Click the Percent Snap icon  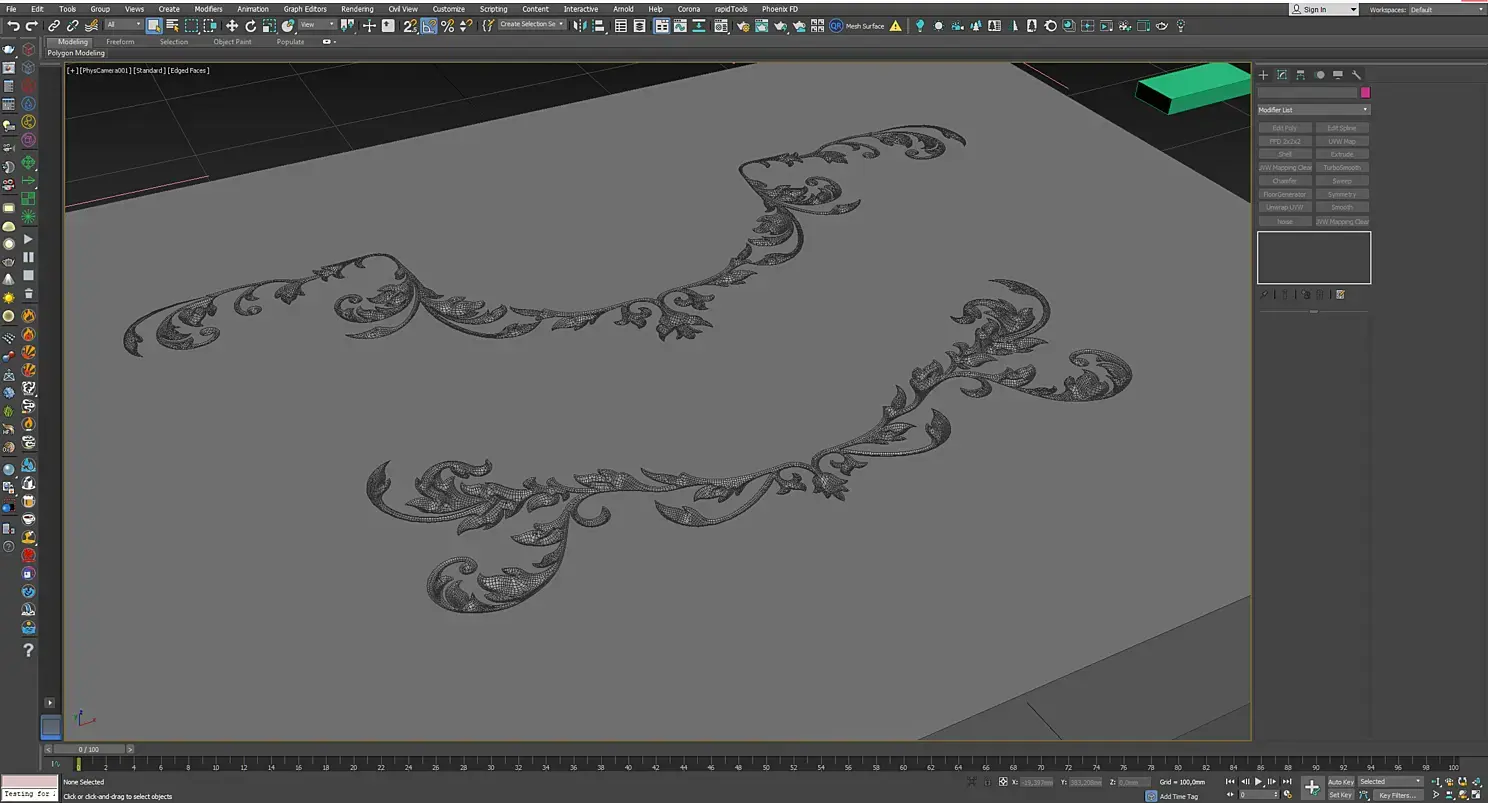point(447,26)
